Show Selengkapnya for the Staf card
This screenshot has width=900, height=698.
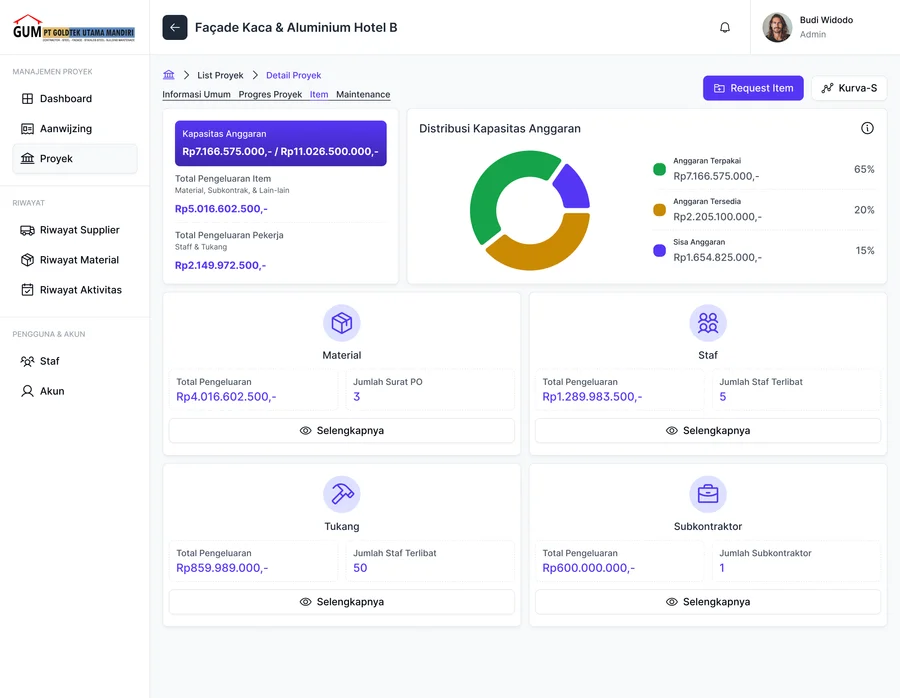(x=708, y=431)
